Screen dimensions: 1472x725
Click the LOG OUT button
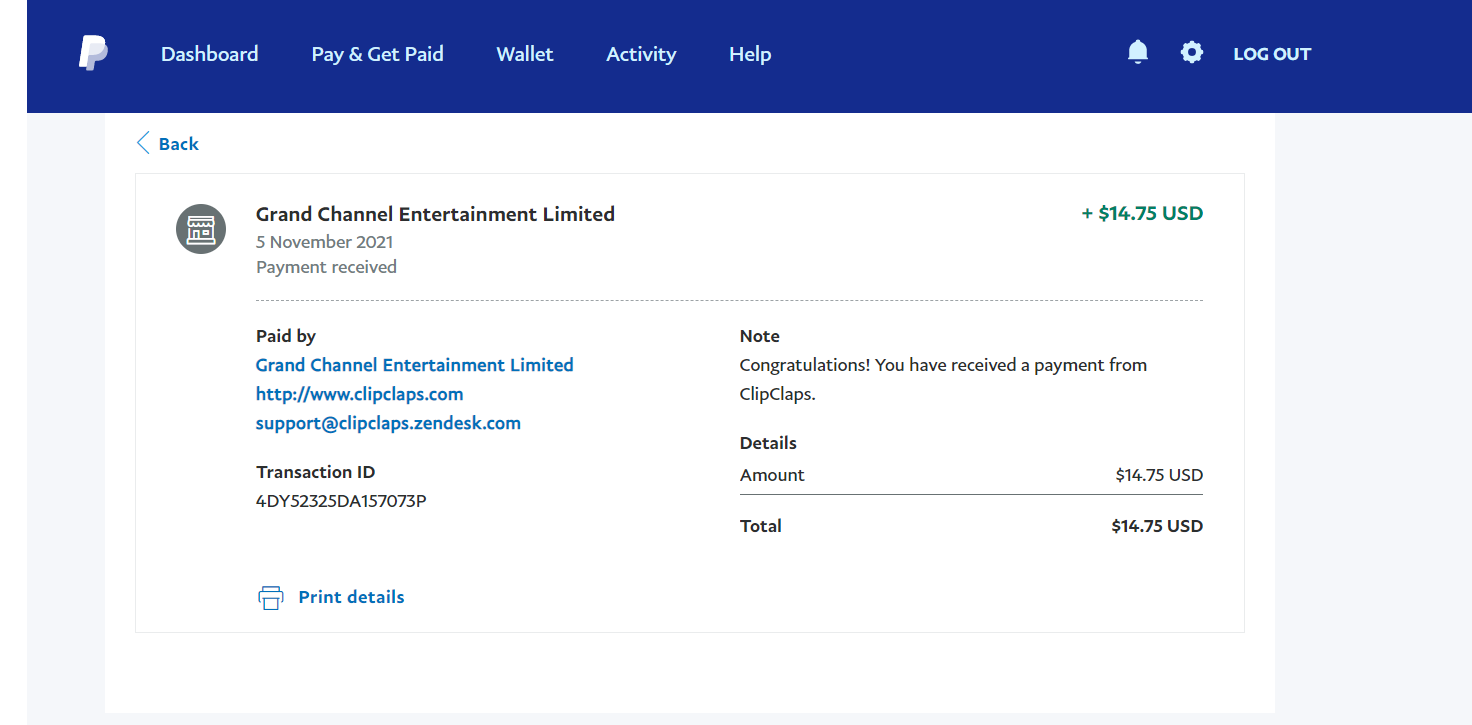point(1272,54)
